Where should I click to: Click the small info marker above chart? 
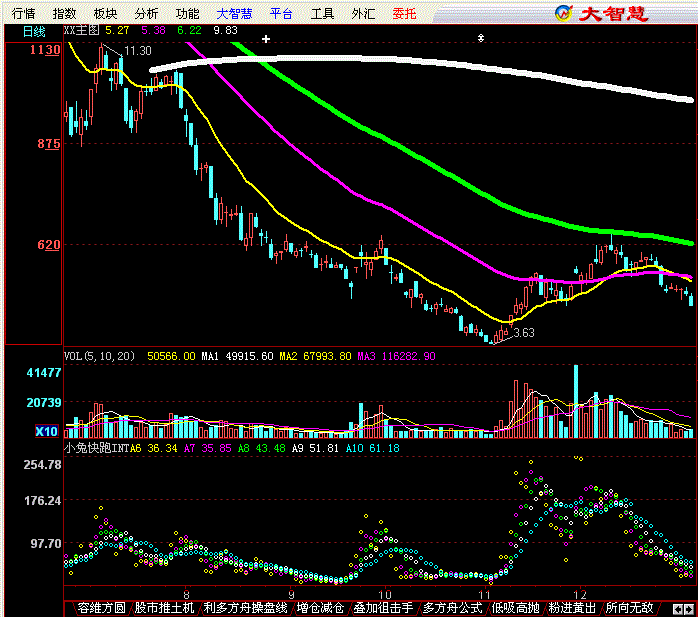click(x=481, y=38)
